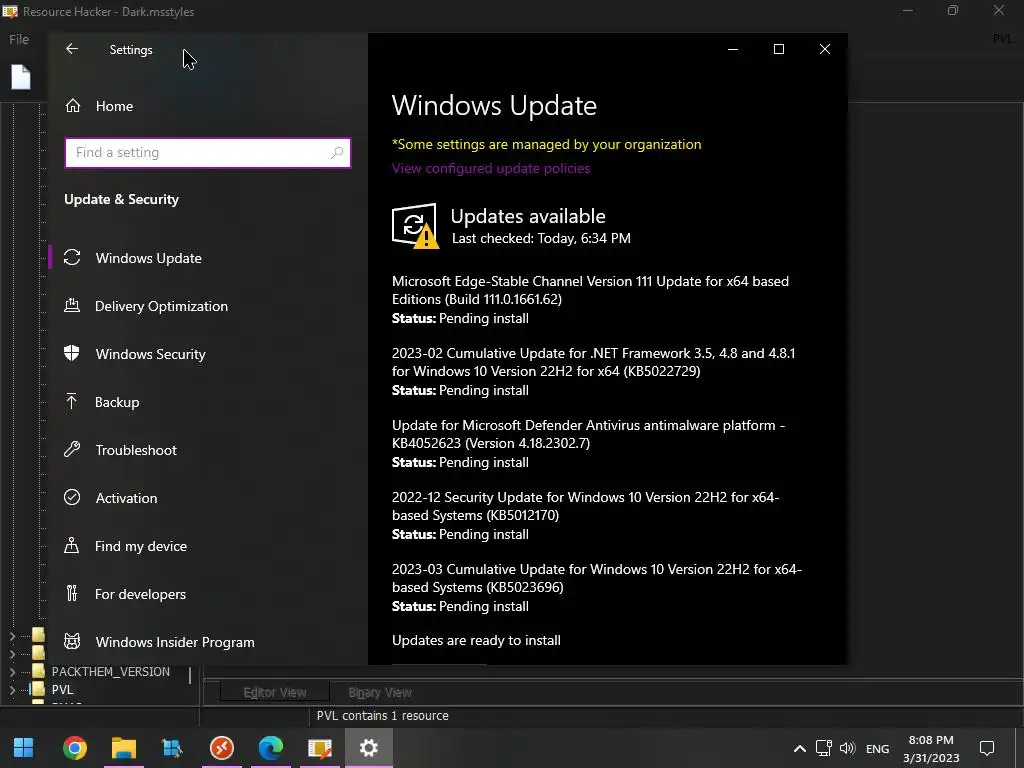Open volume speaker tray icon
Viewport: 1024px width, 768px height.
point(847,748)
